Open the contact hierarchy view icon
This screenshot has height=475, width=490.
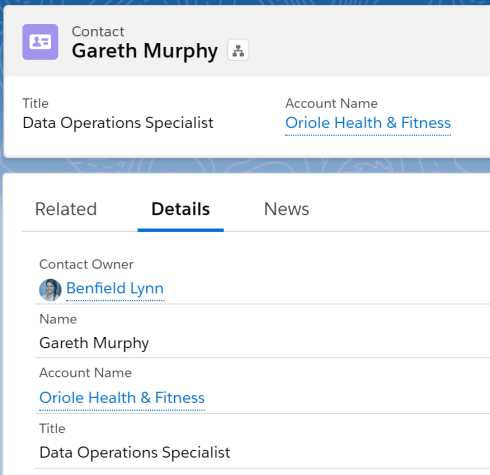(x=238, y=50)
